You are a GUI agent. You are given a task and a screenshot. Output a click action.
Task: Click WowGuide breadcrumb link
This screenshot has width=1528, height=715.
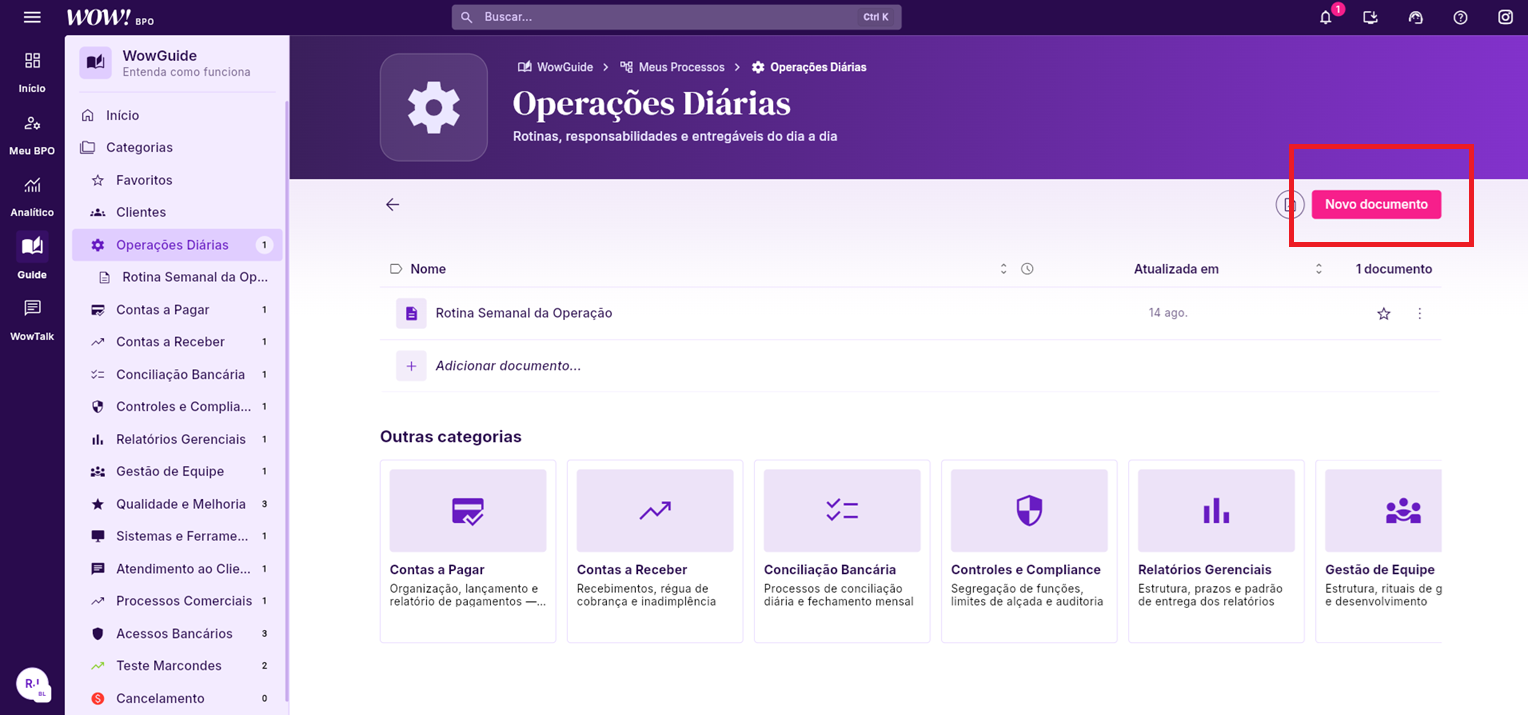tap(555, 67)
